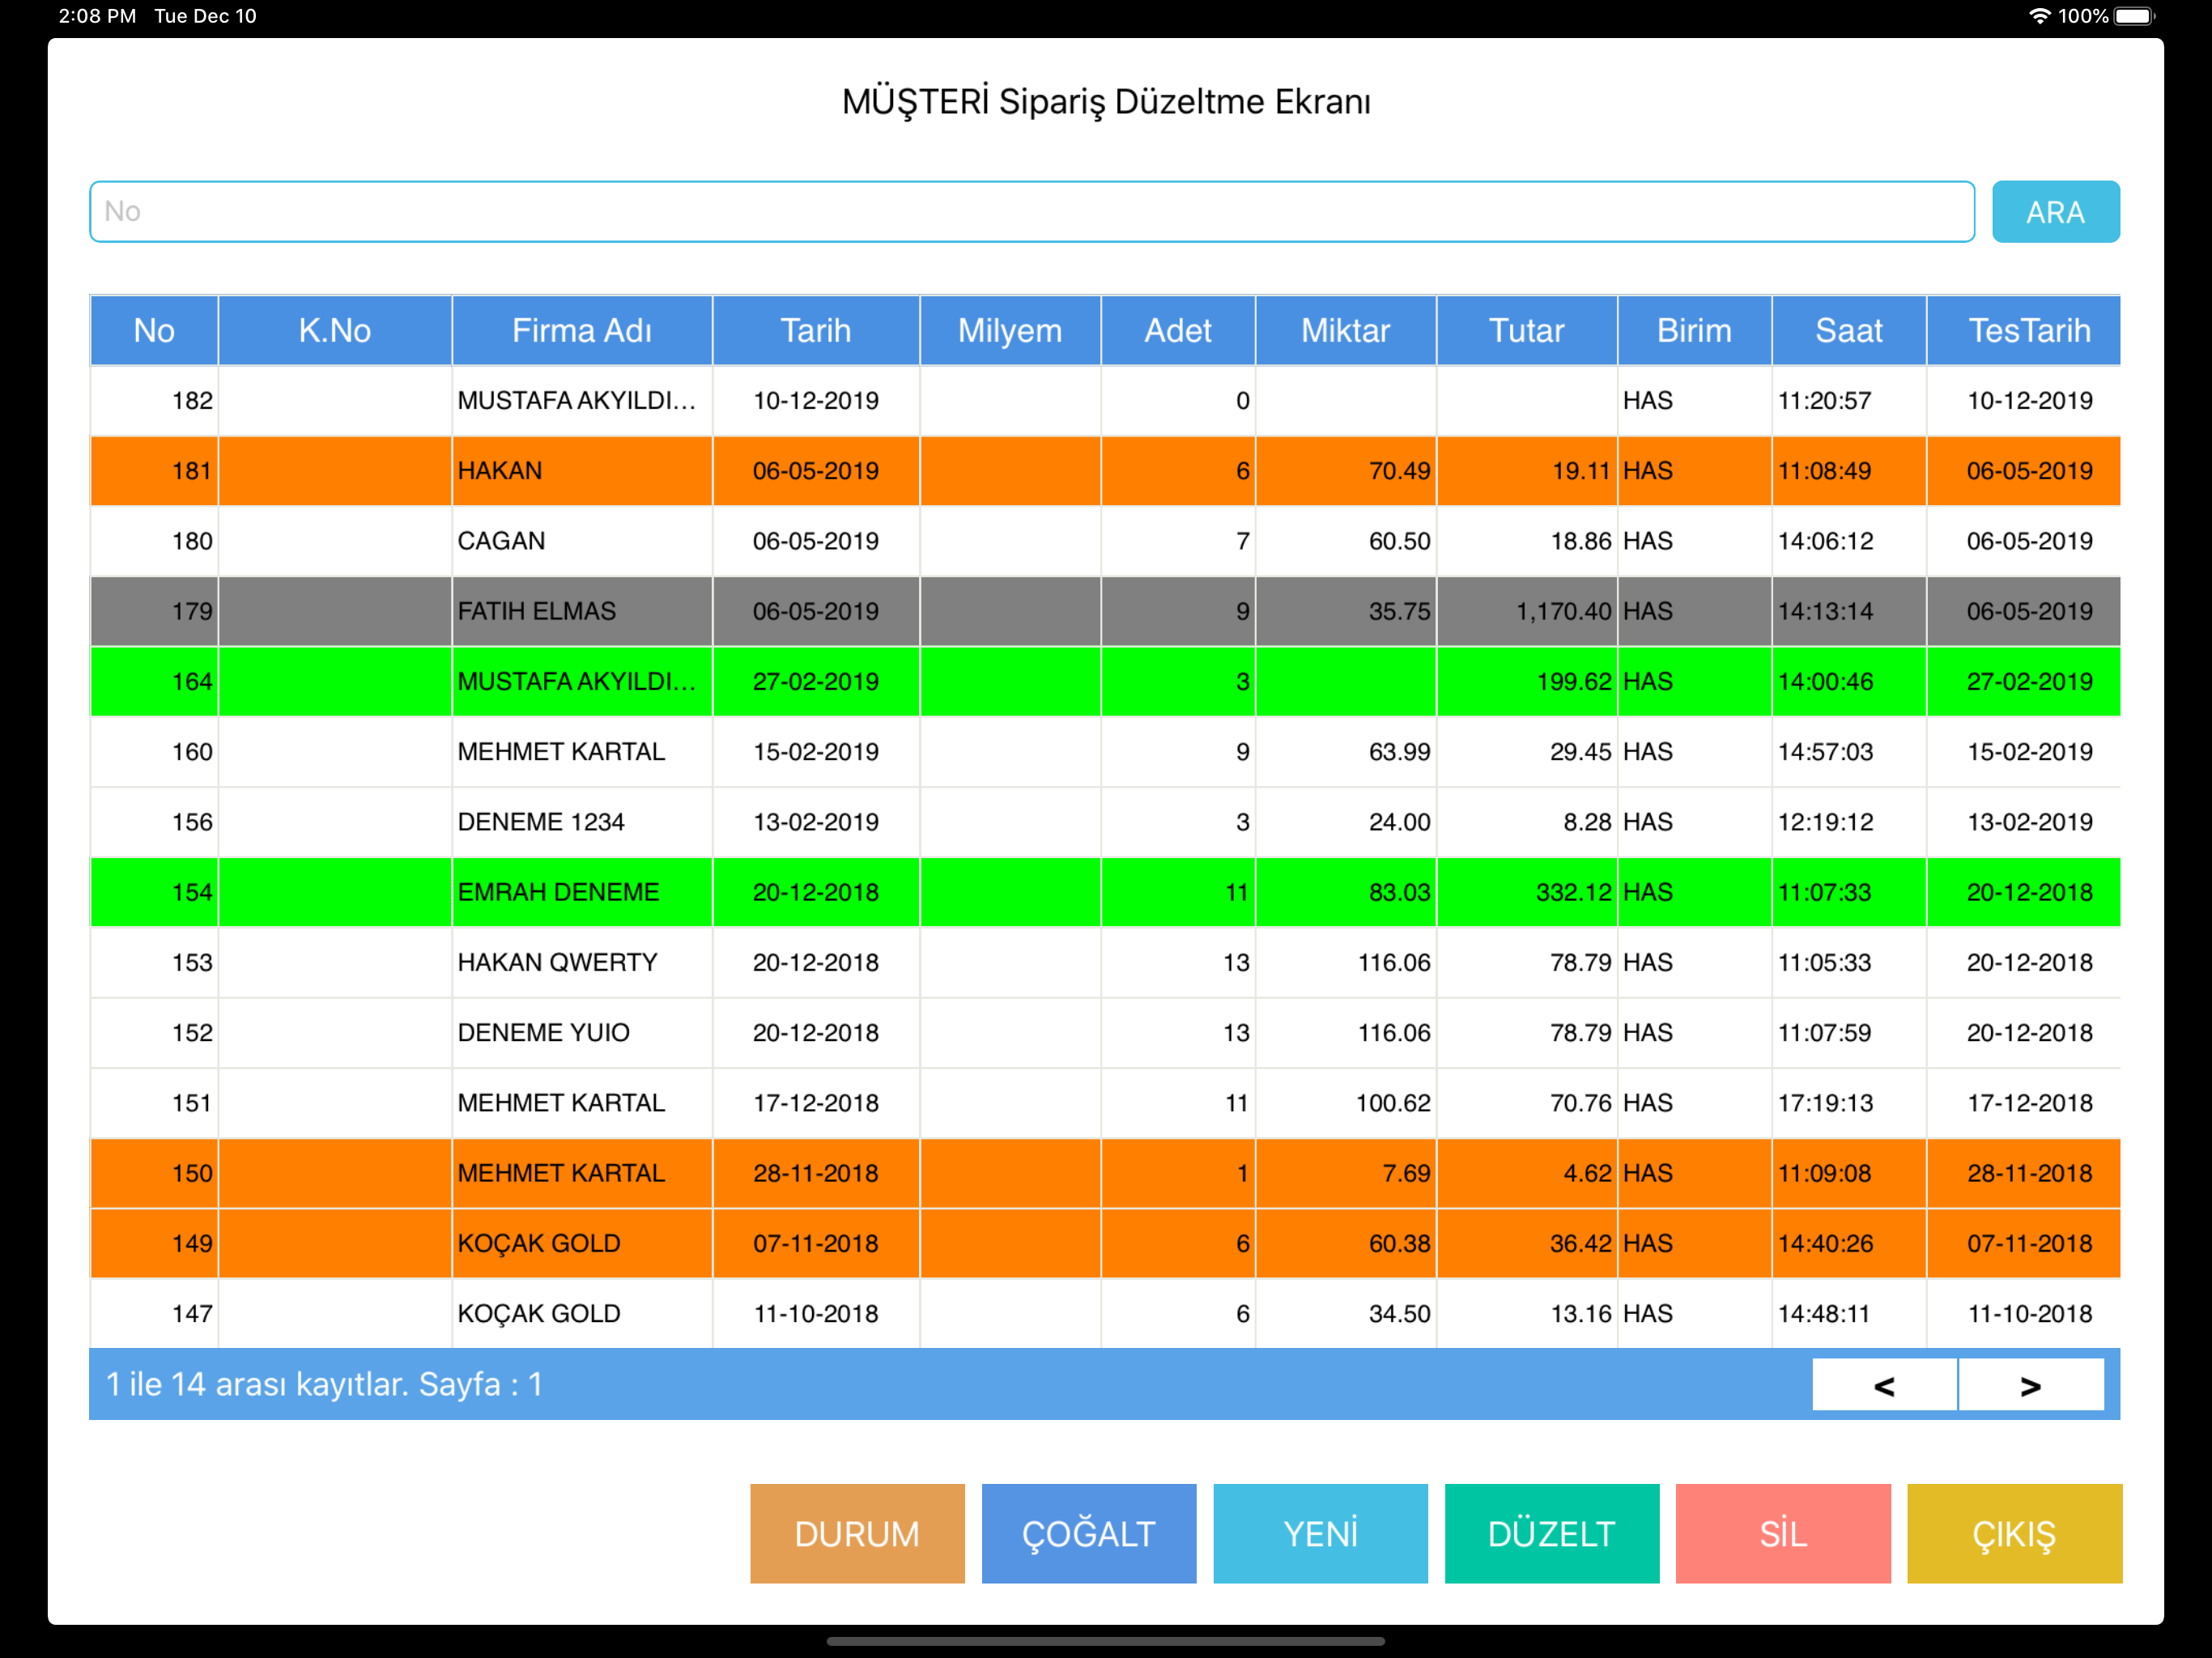This screenshot has height=1658, width=2212.
Task: Focus the No search input field
Action: 1031,212
